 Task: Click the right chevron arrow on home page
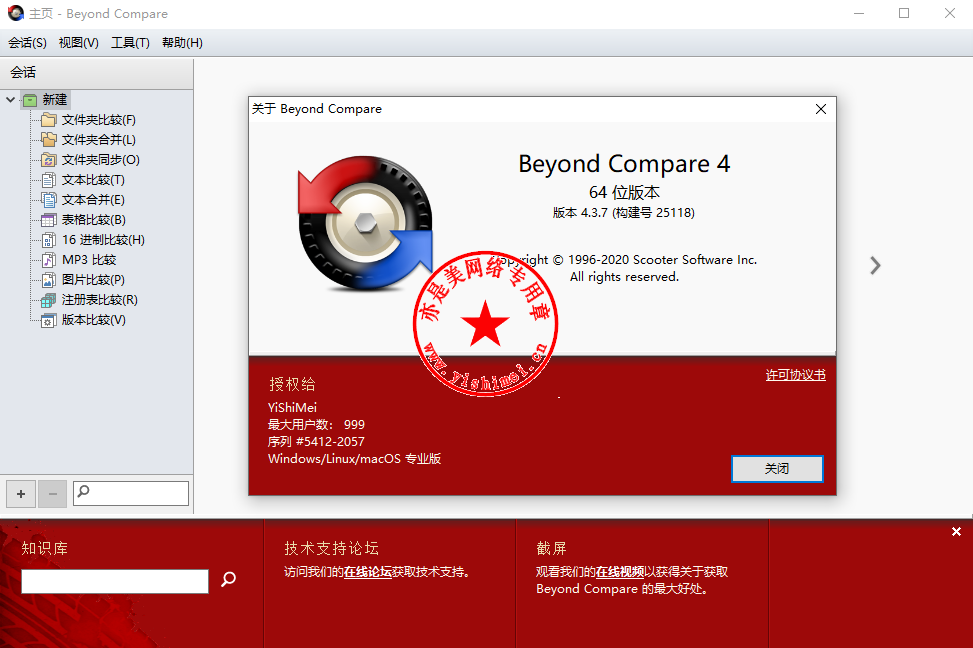click(875, 266)
